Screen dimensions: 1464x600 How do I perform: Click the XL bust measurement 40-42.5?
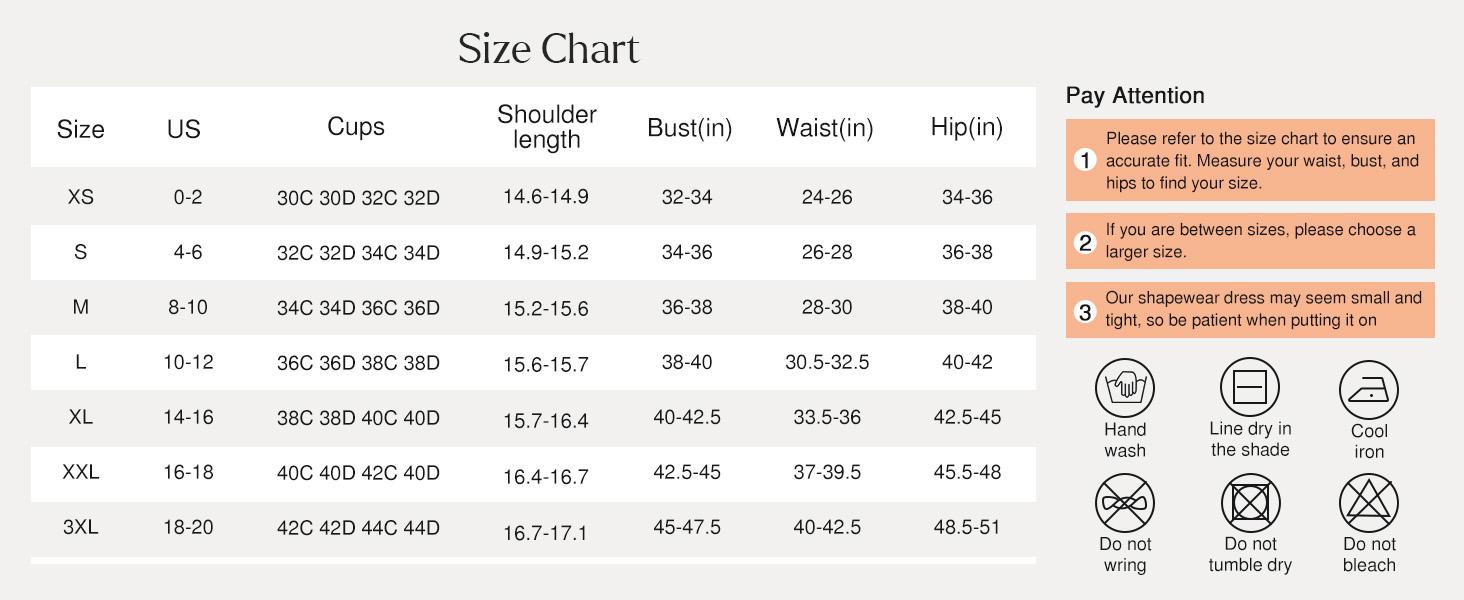tap(687, 417)
